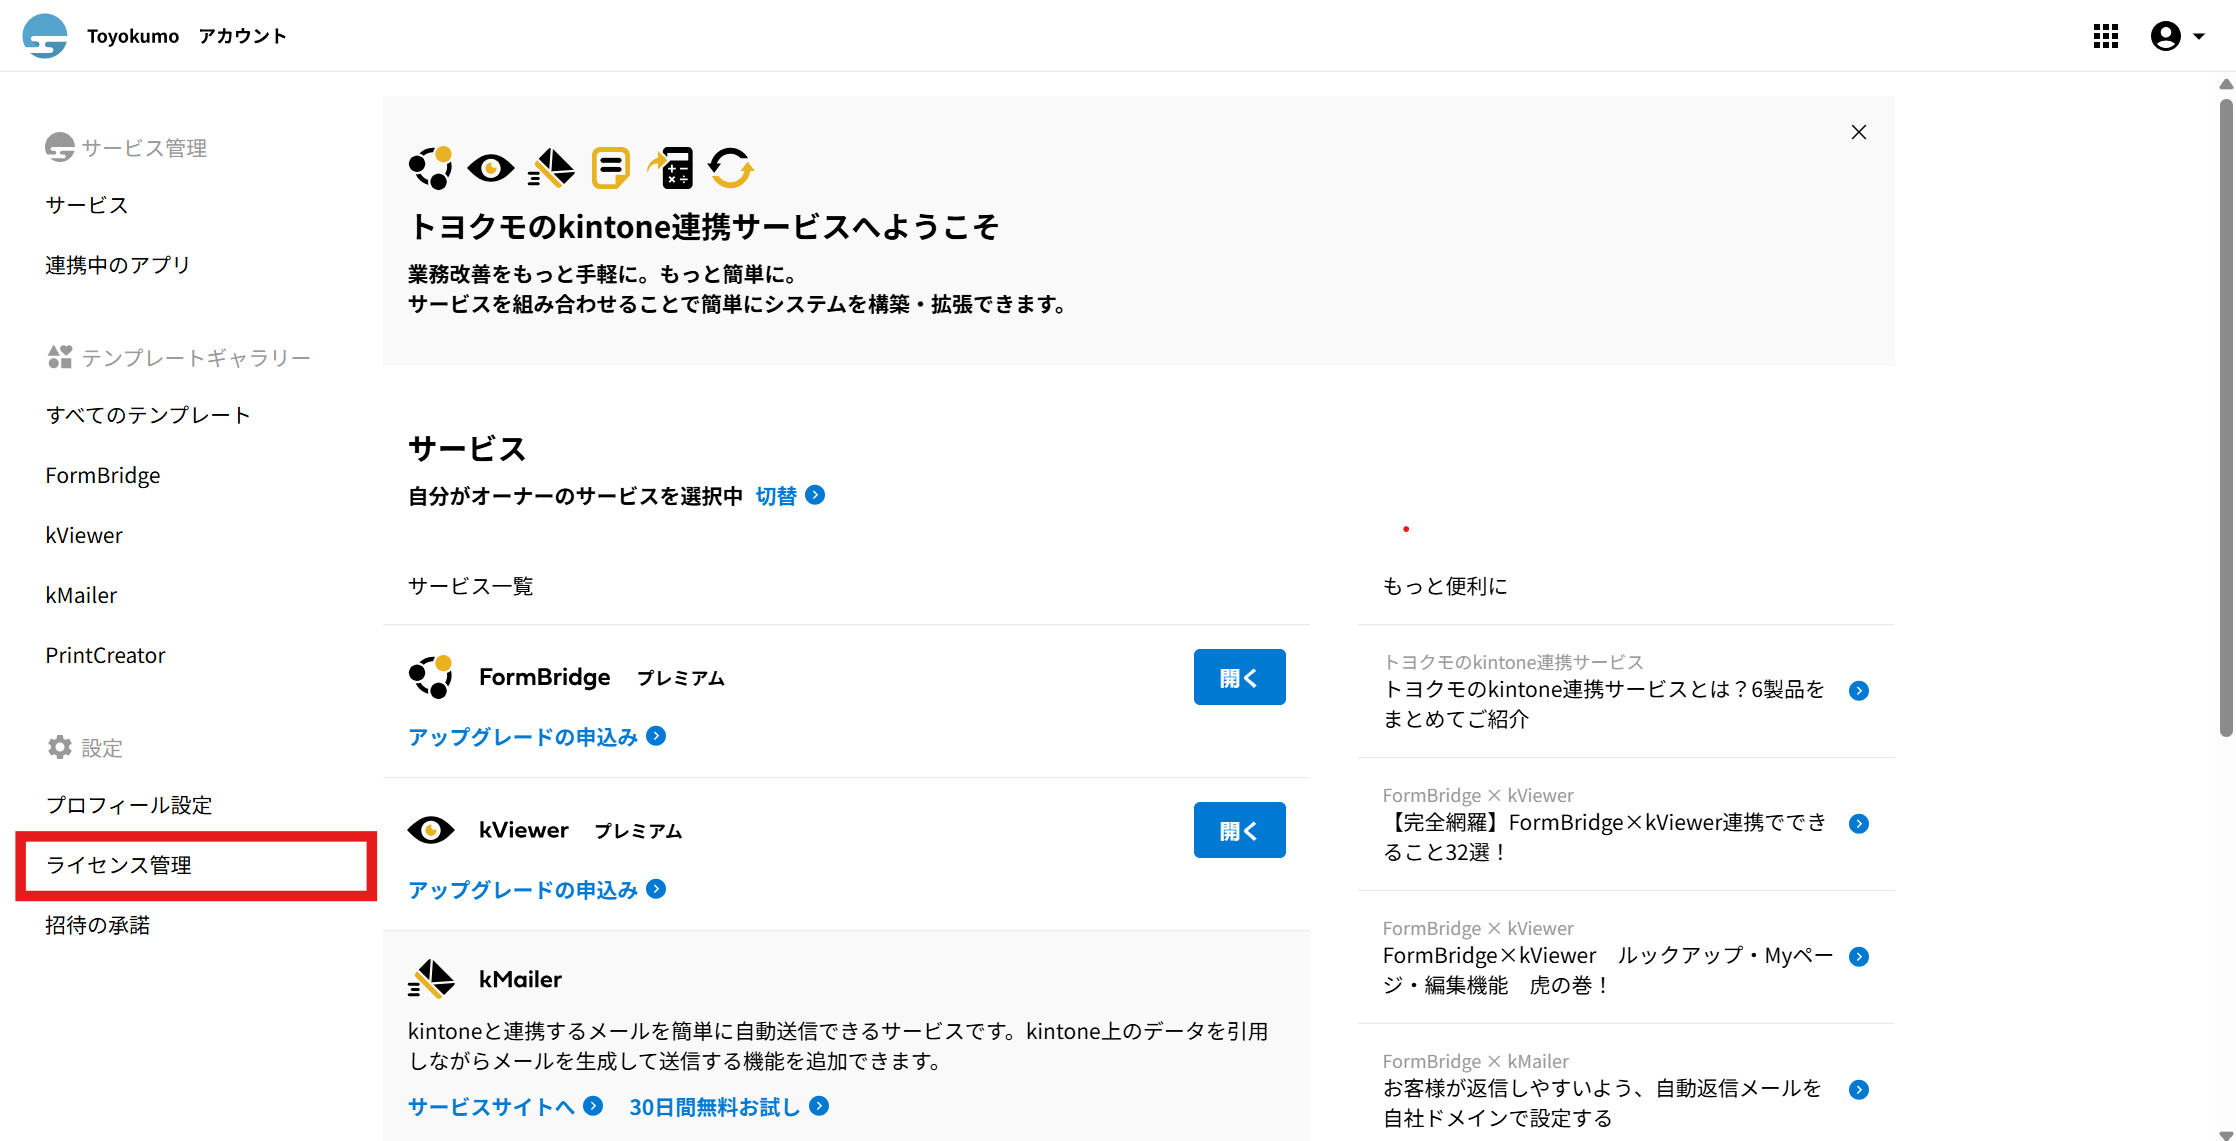Click the page vertical scrollbar
Viewport: 2236px width, 1141px height.
[x=2226, y=420]
